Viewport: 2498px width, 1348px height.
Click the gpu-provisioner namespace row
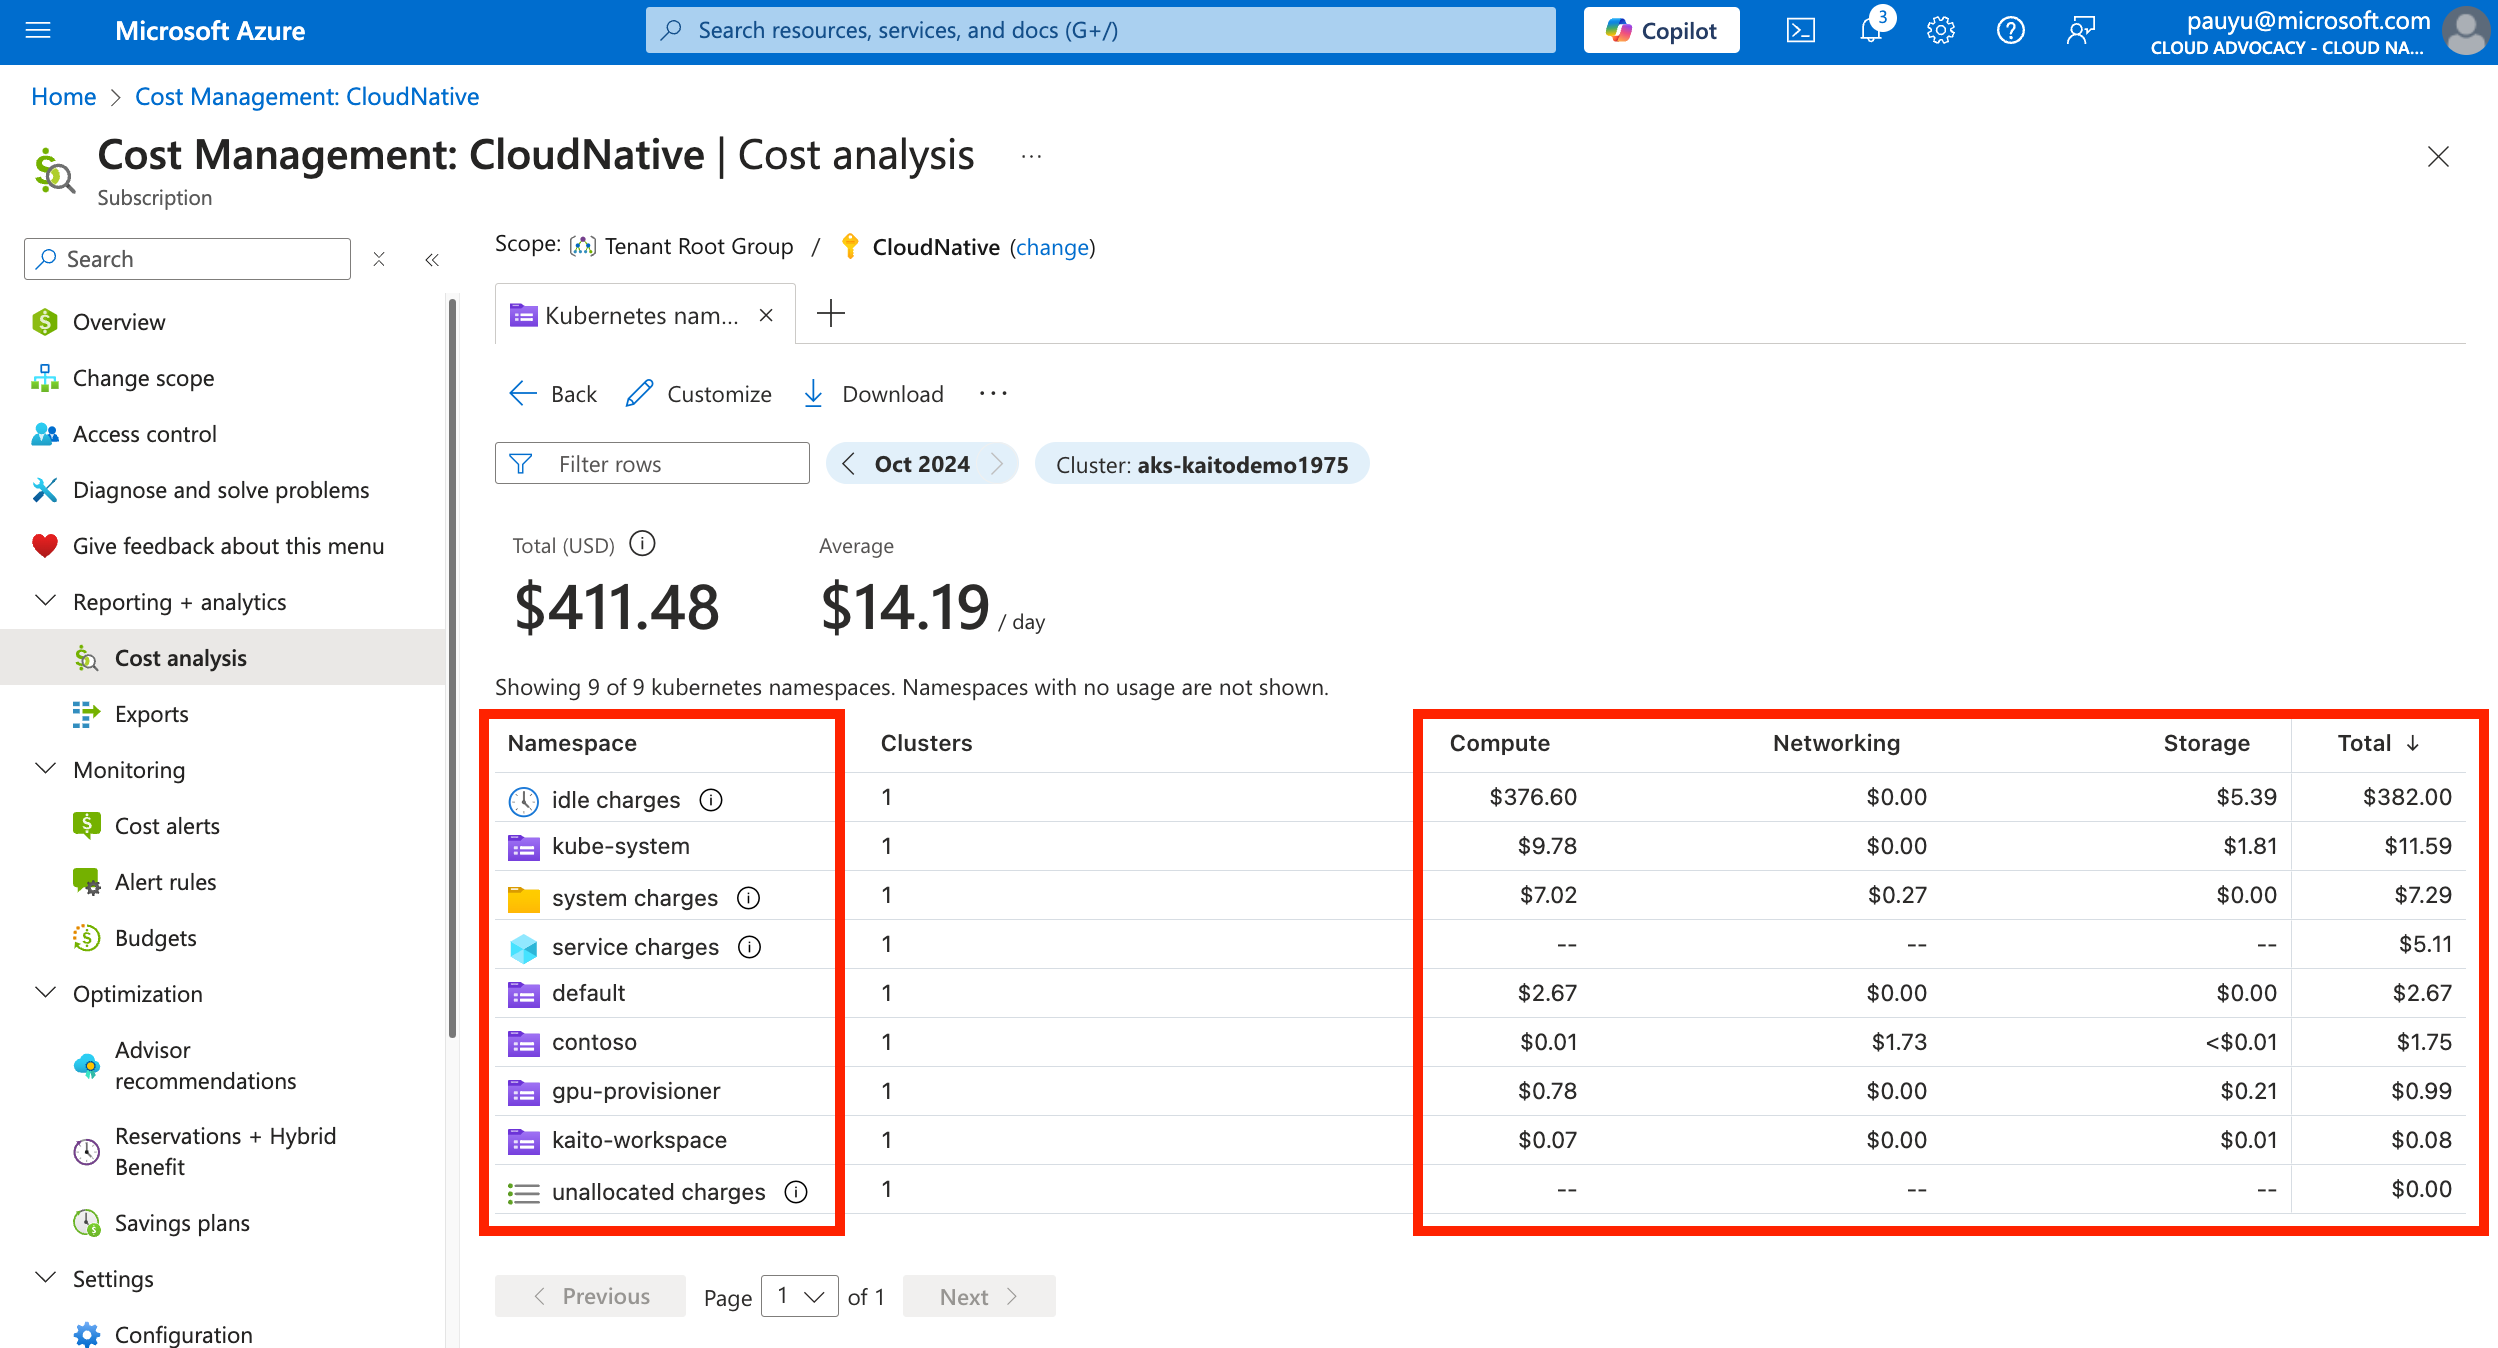pyautogui.click(x=1480, y=1091)
